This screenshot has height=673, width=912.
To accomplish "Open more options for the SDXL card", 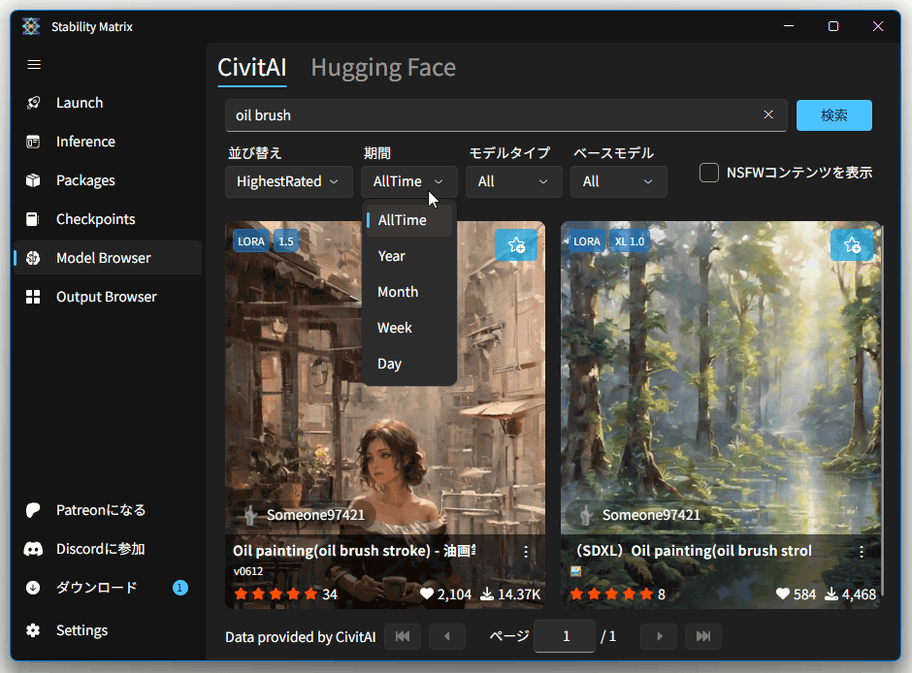I will (x=861, y=552).
